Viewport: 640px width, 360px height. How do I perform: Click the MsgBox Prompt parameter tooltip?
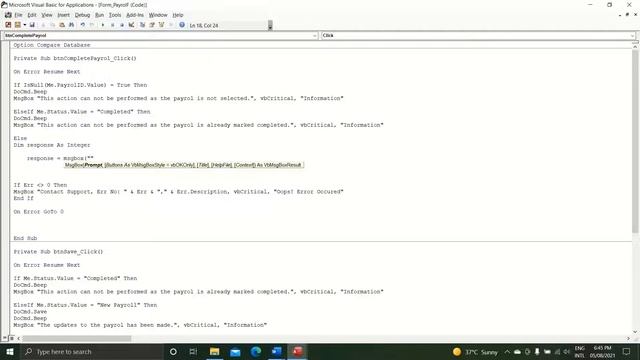click(184, 165)
